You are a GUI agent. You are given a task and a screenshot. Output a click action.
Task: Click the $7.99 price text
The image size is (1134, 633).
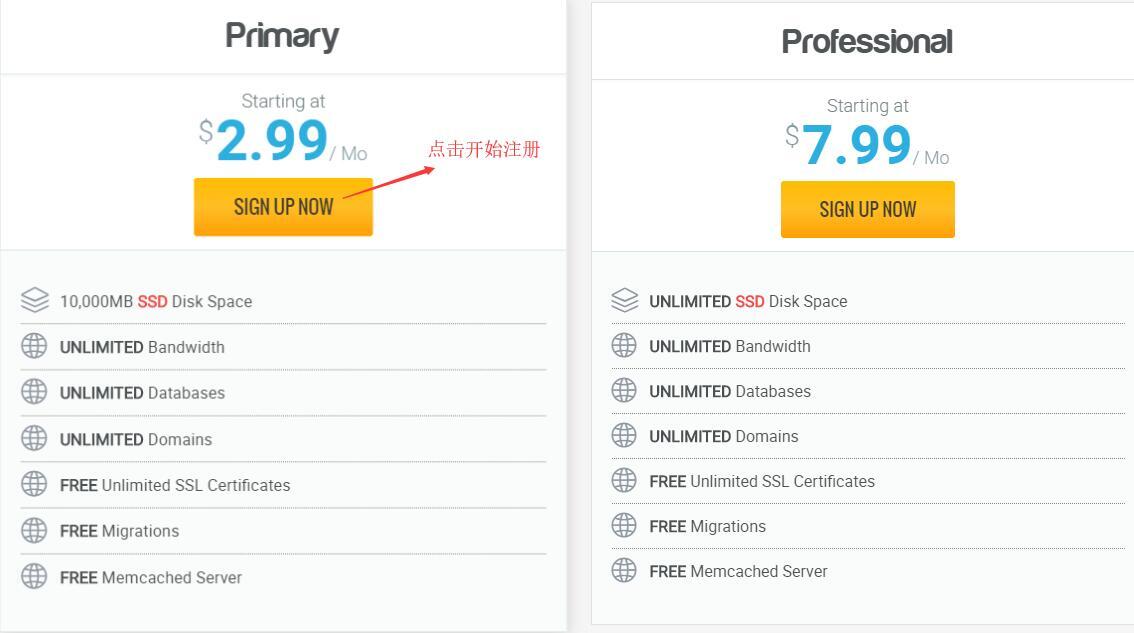pos(856,145)
